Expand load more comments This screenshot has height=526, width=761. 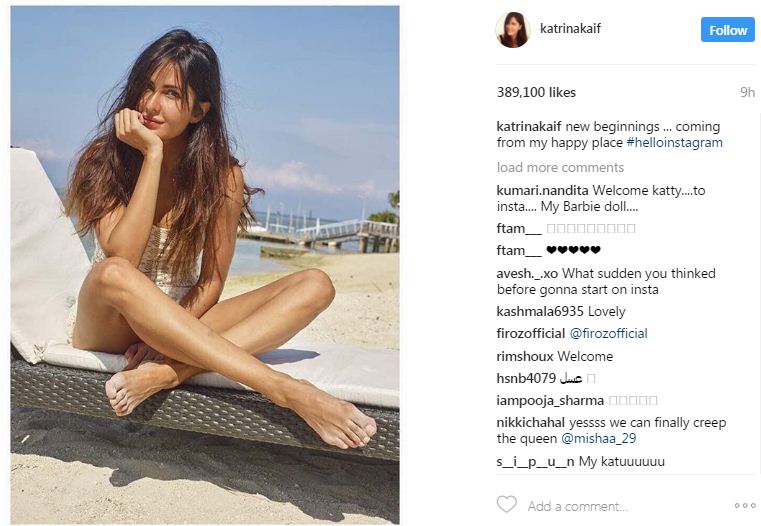[560, 167]
